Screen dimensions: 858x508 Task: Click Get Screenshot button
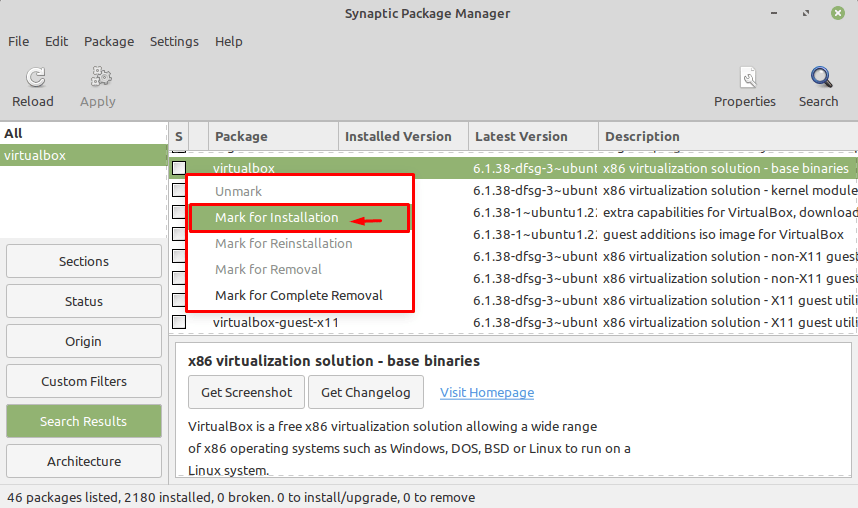pyautogui.click(x=246, y=392)
